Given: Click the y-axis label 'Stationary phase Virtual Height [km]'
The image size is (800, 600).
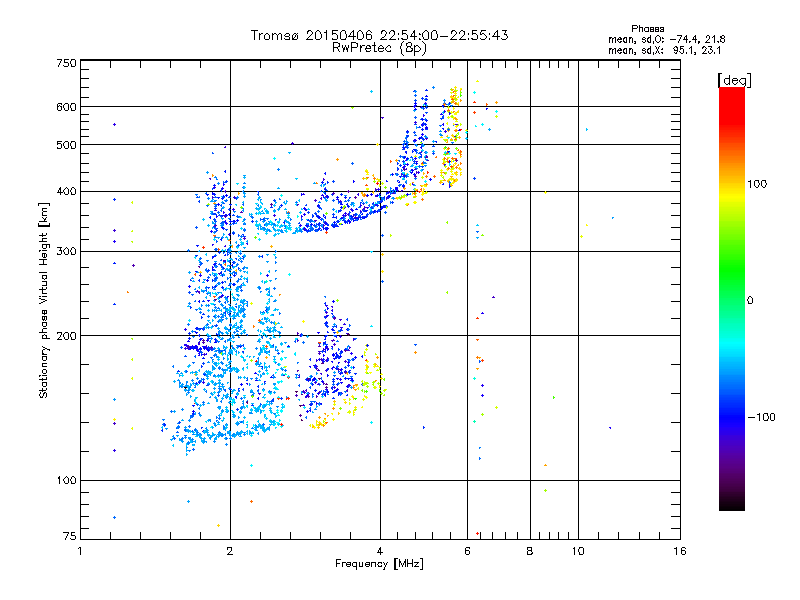Looking at the screenshot, I should pos(43,300).
